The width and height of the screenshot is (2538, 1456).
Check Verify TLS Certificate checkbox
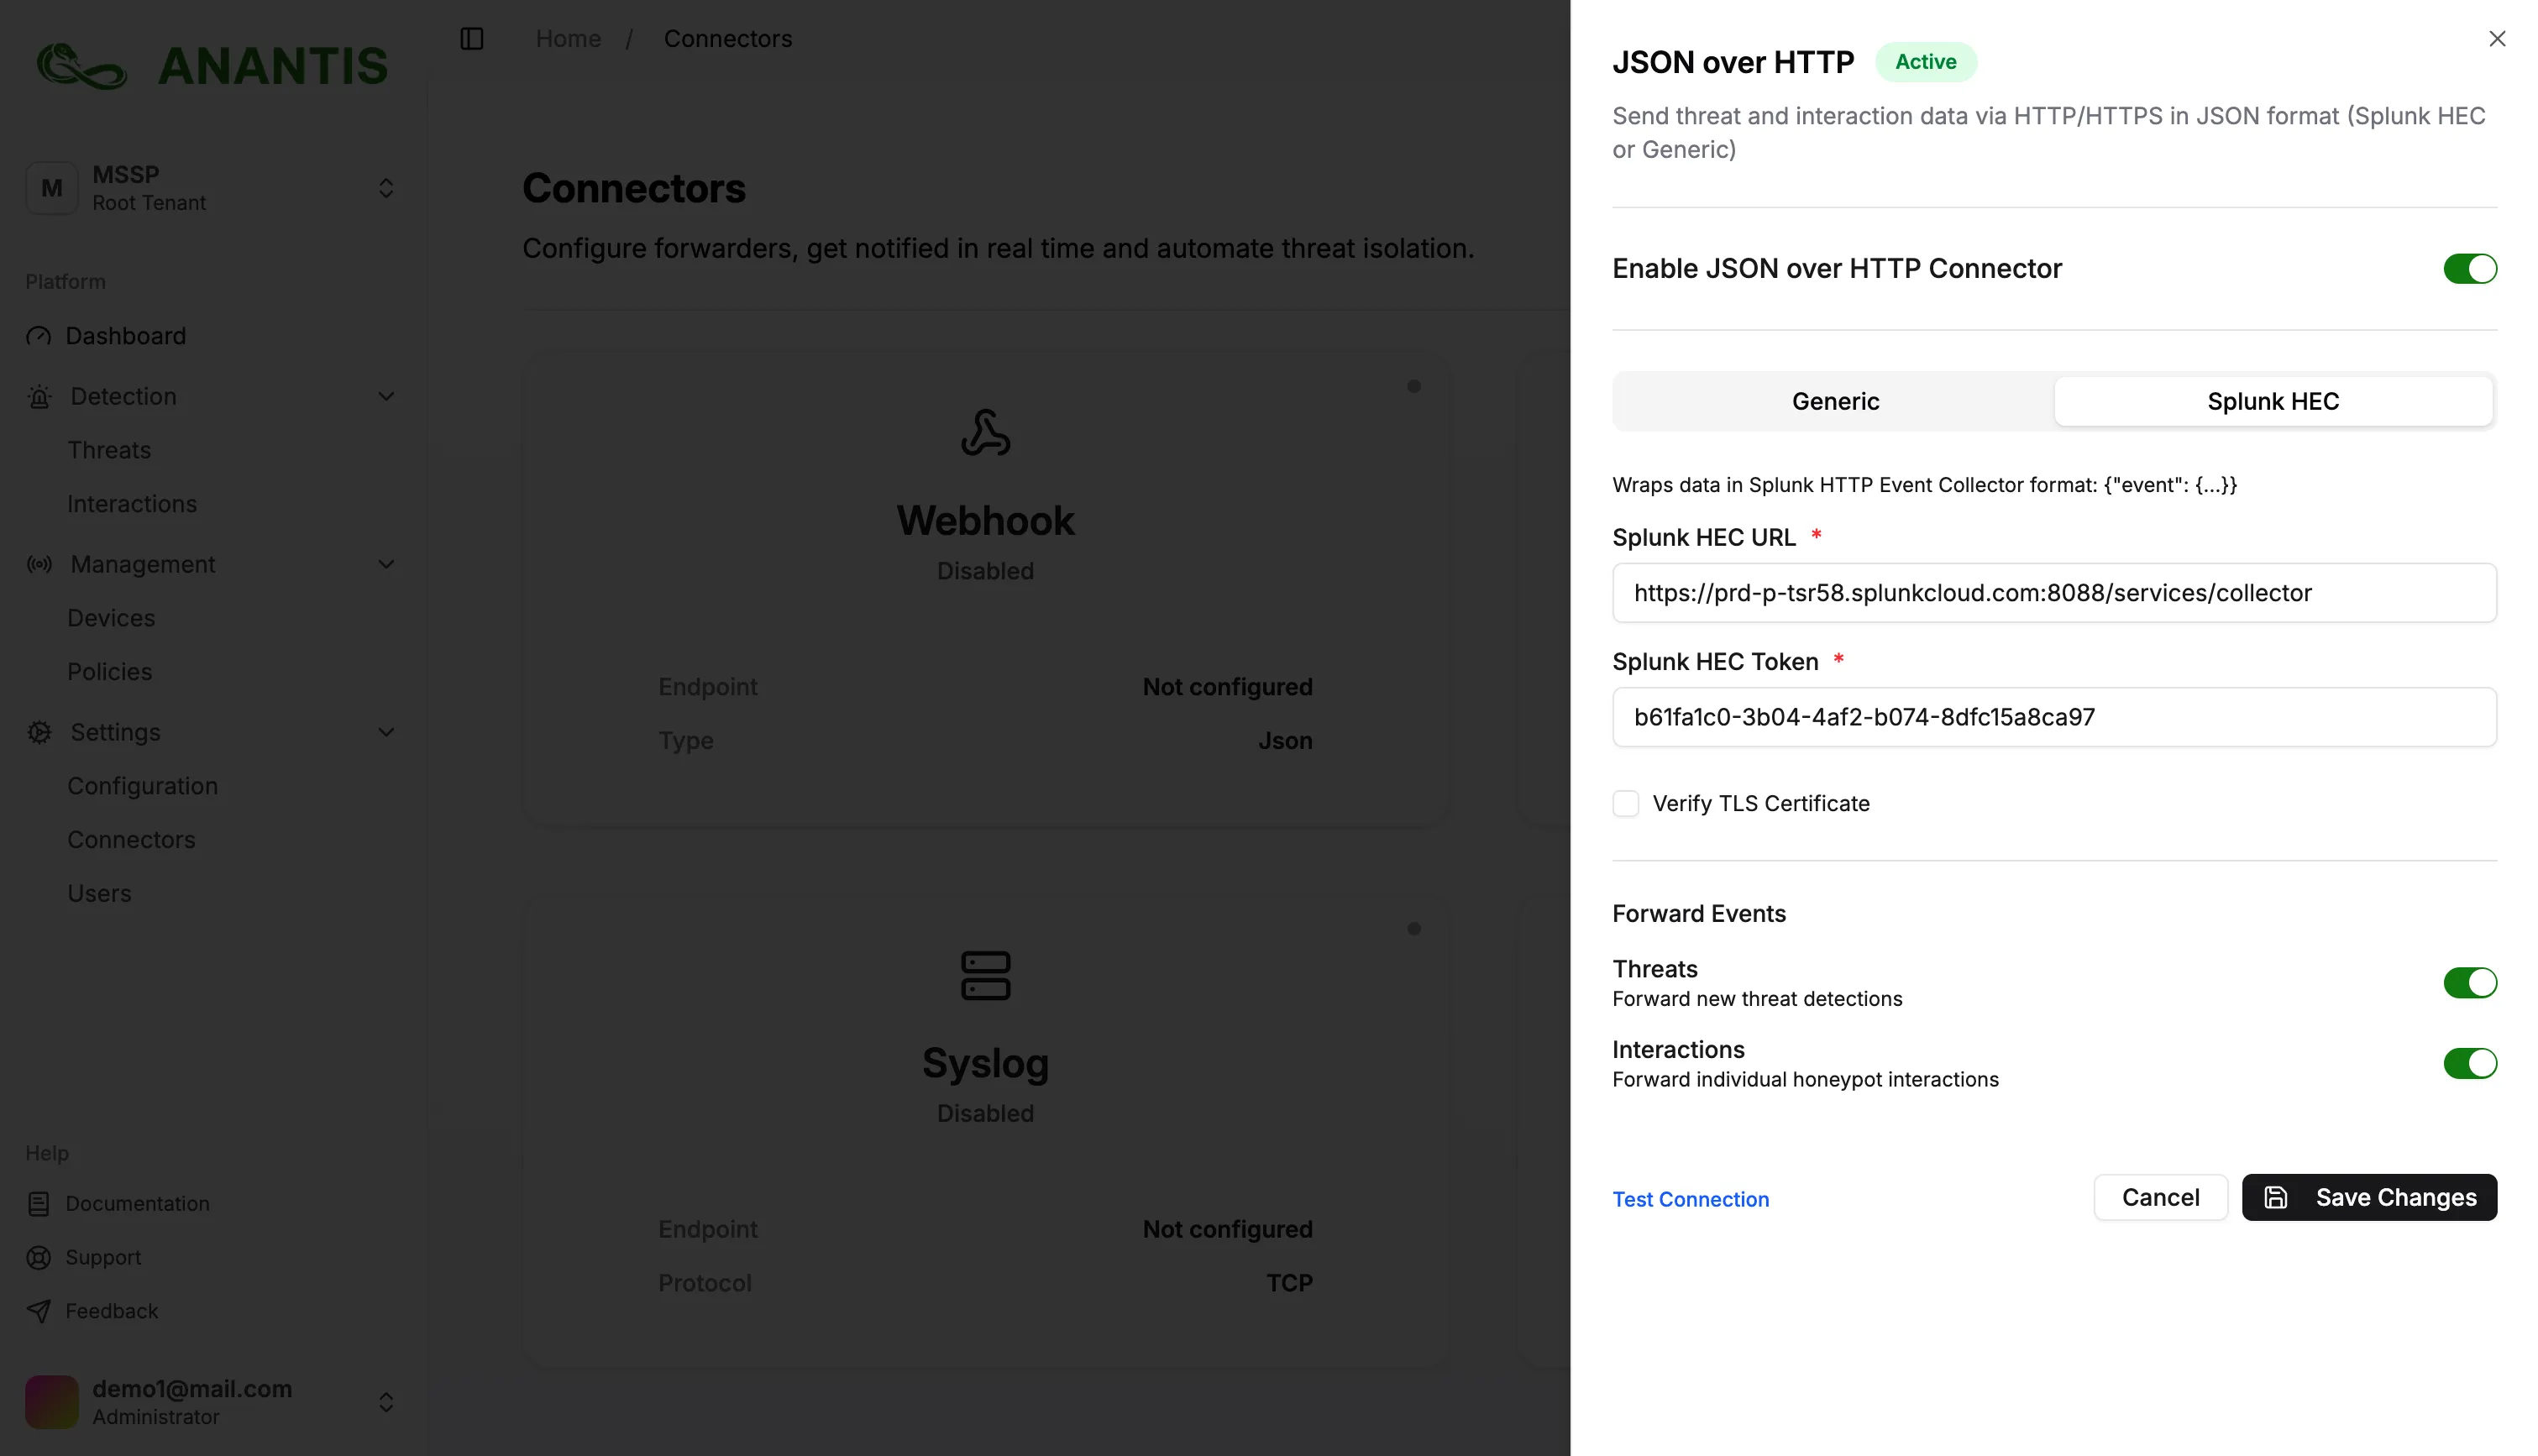tap(1626, 804)
